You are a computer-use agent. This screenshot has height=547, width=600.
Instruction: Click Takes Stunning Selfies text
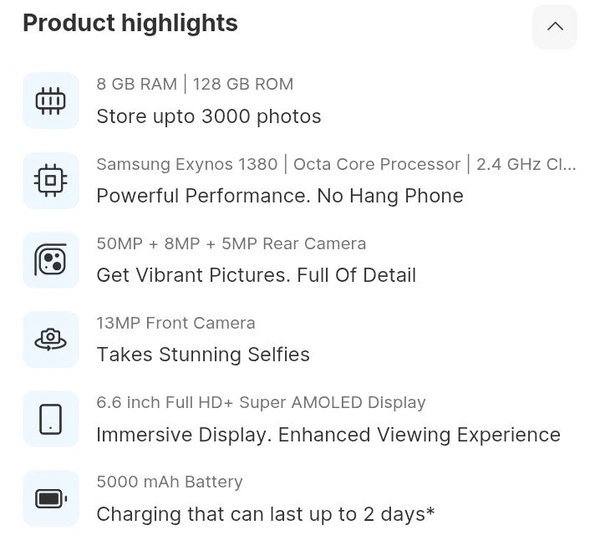[203, 355]
